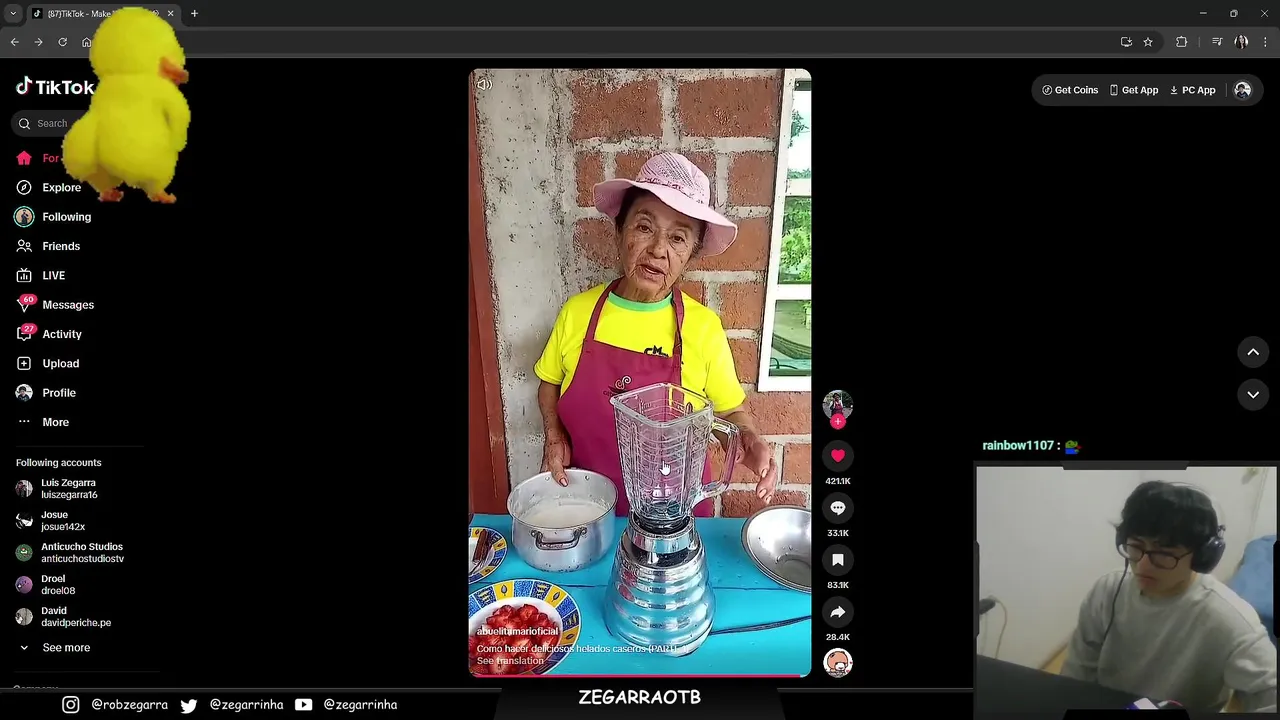Image resolution: width=1280 pixels, height=720 pixels.
Task: Click the Explore compass icon
Action: [x=24, y=188]
